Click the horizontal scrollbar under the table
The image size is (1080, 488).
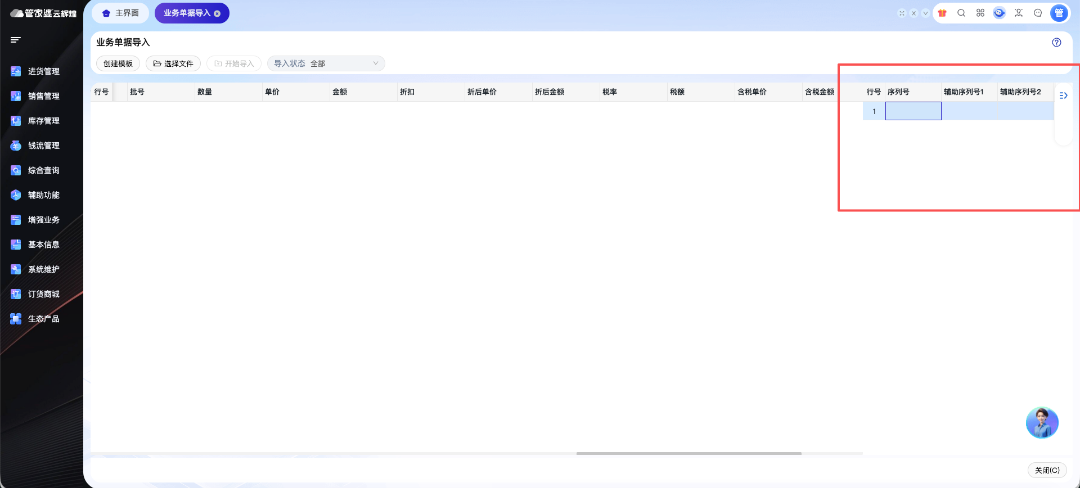688,453
